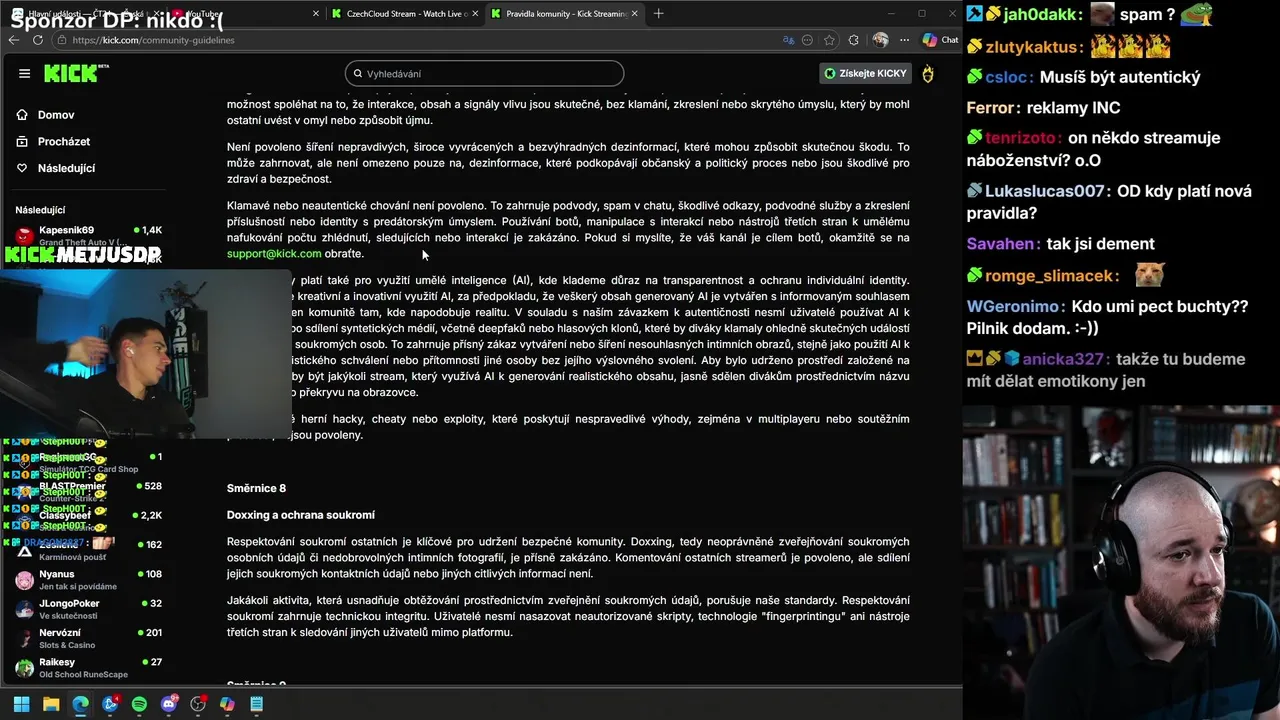
Task: Open Copilot from taskbar
Action: click(227, 704)
